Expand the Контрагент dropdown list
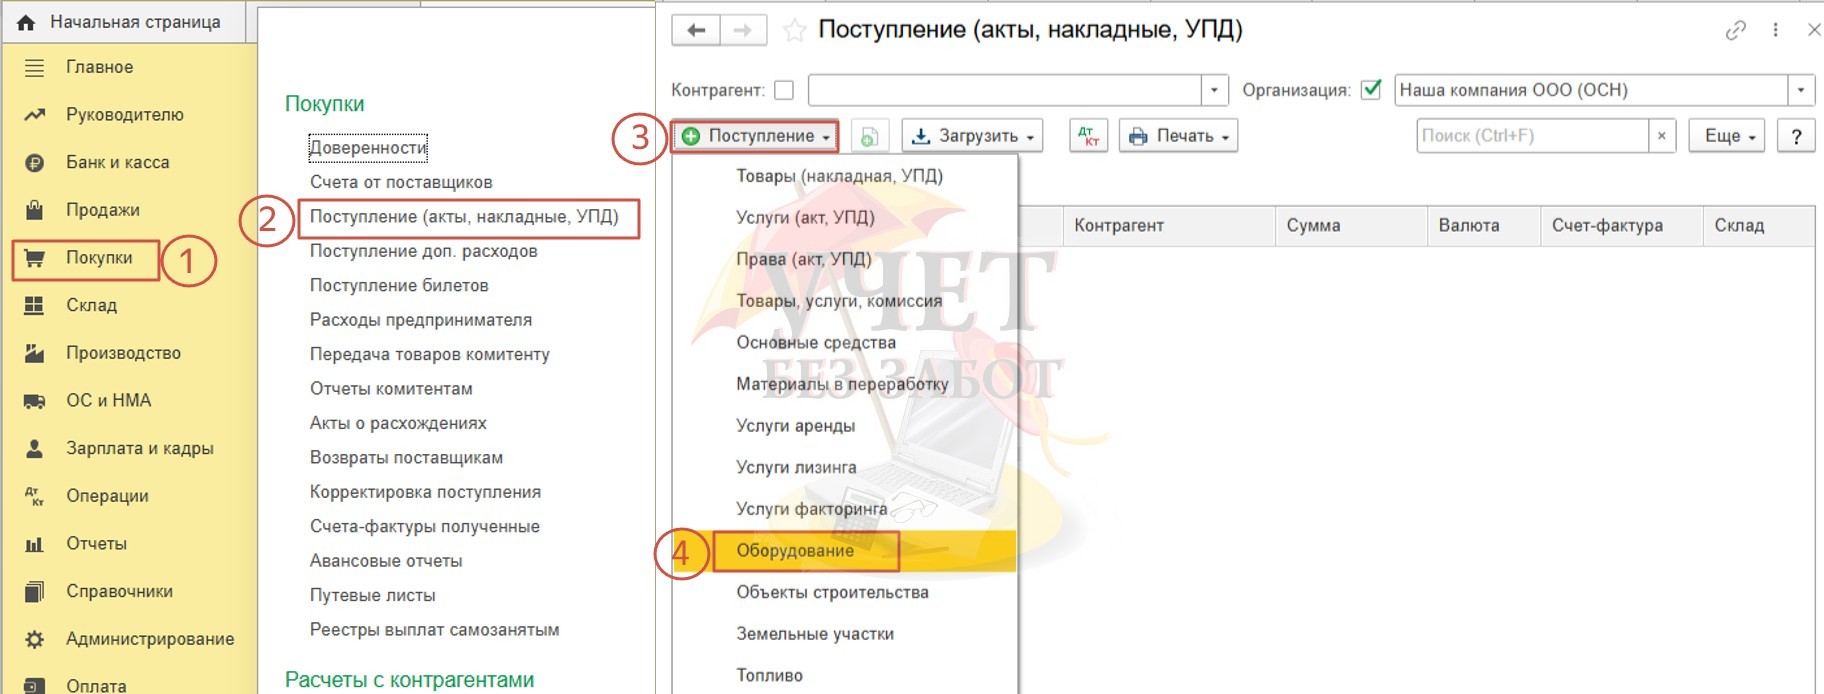Image resolution: width=1824 pixels, height=694 pixels. 1214,90
